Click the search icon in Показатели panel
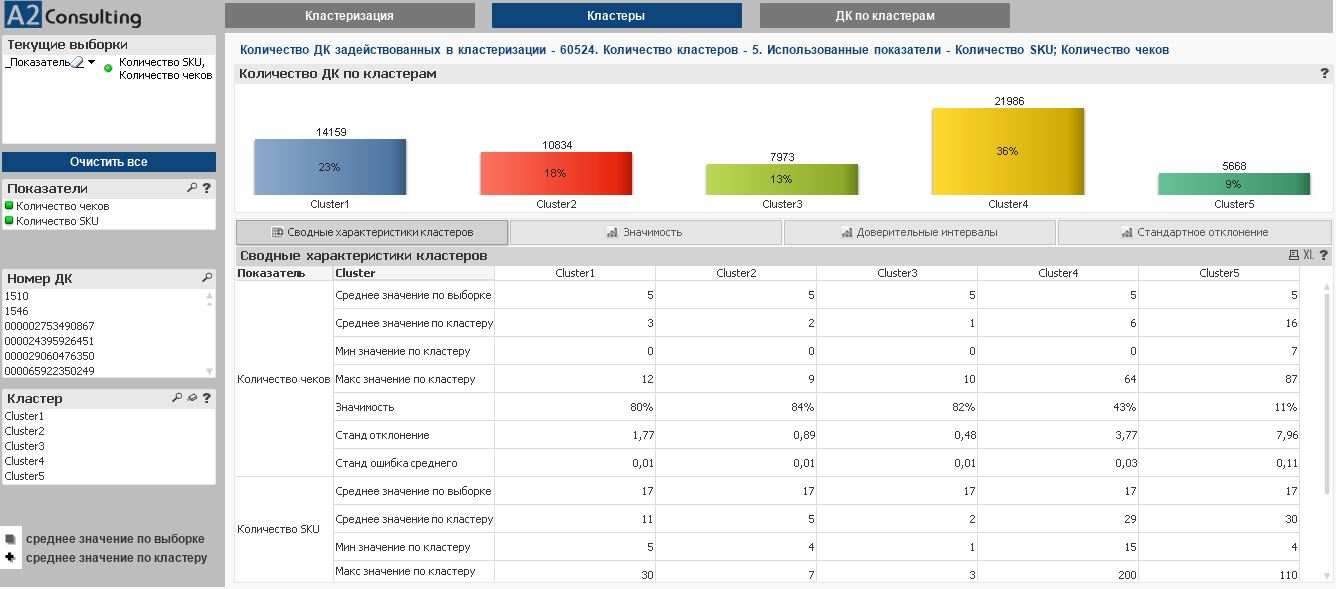This screenshot has height=589, width=1336. click(192, 188)
